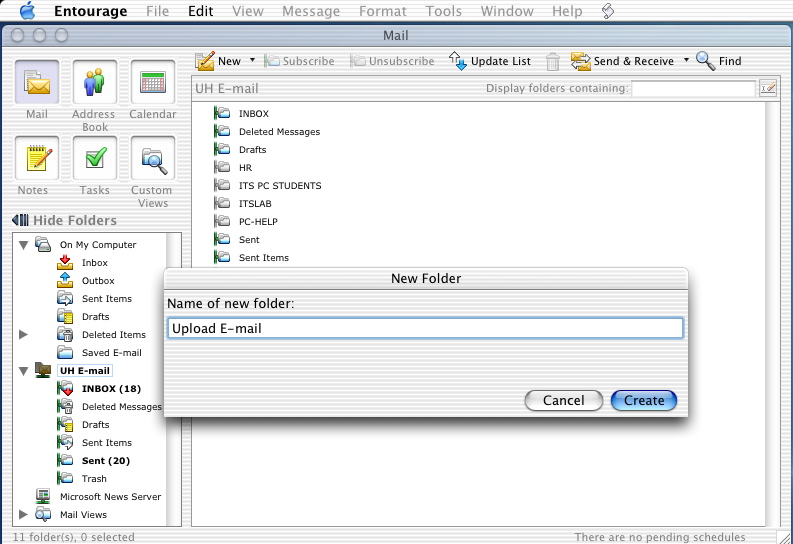Expand the Mail Views group
The image size is (793, 544).
(23, 514)
